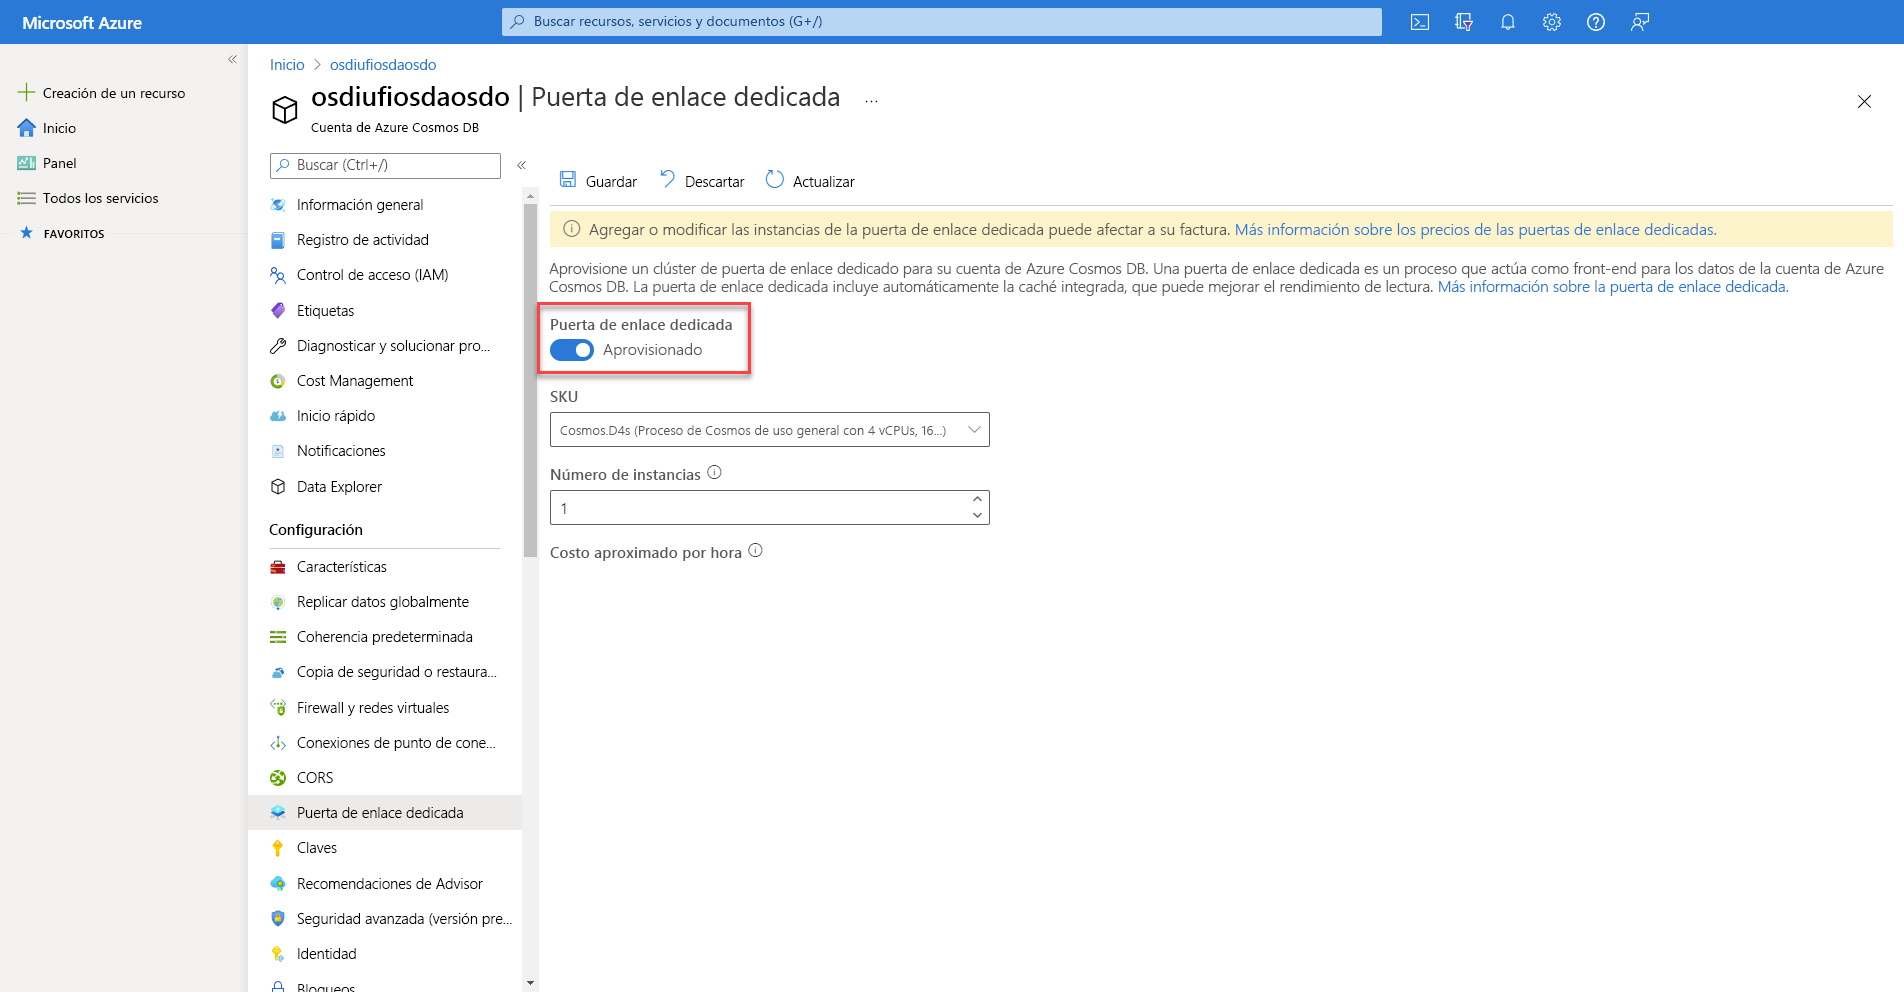Toggle the Puerta de enlace dedicada switch
Image resolution: width=1904 pixels, height=992 pixels.
point(572,350)
